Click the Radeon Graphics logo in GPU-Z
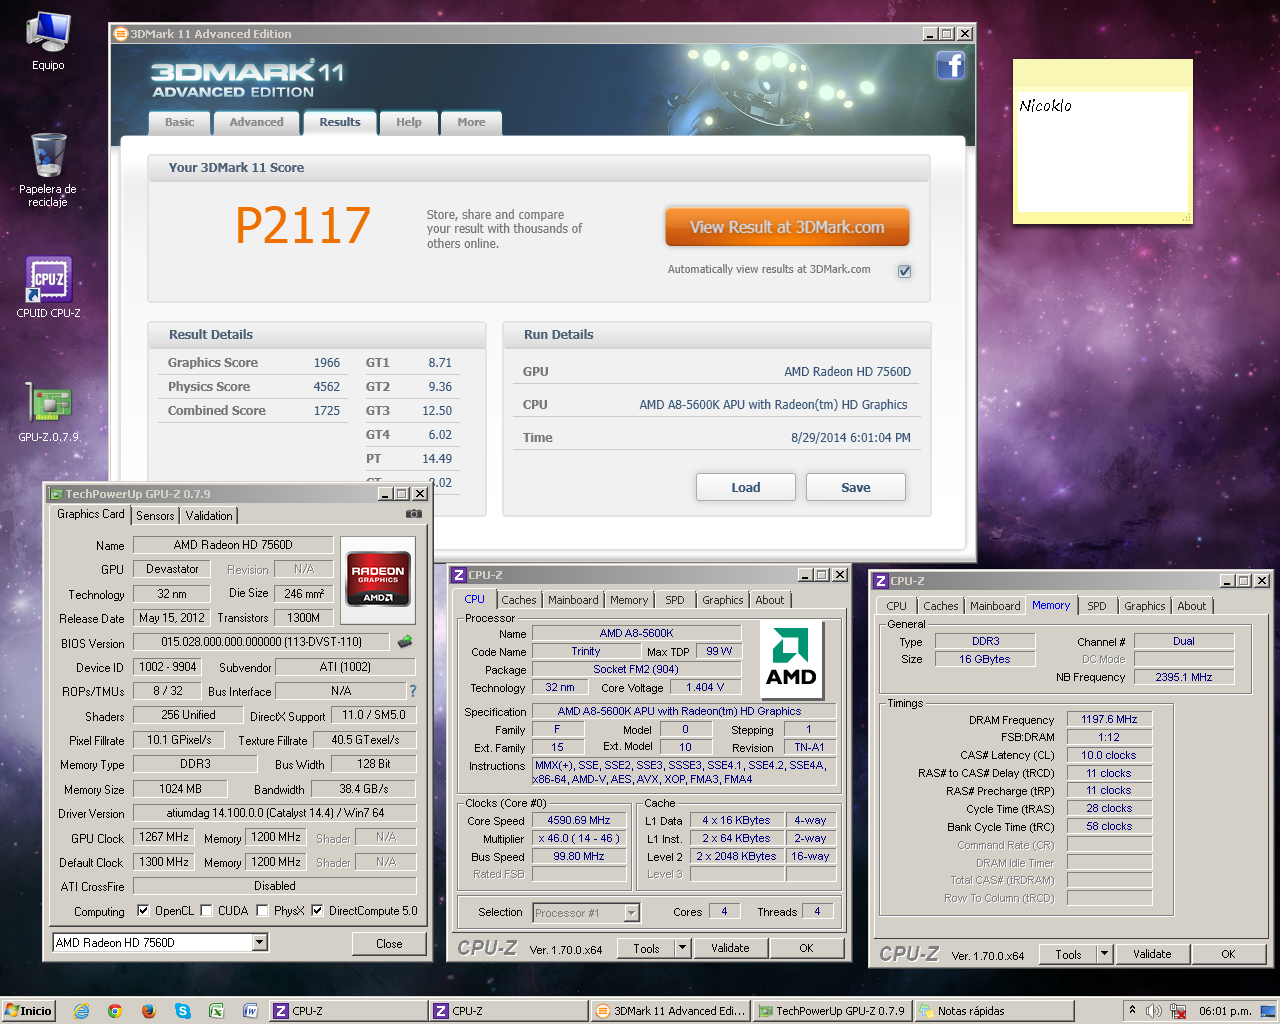The height and width of the screenshot is (1024, 1280). tap(378, 578)
